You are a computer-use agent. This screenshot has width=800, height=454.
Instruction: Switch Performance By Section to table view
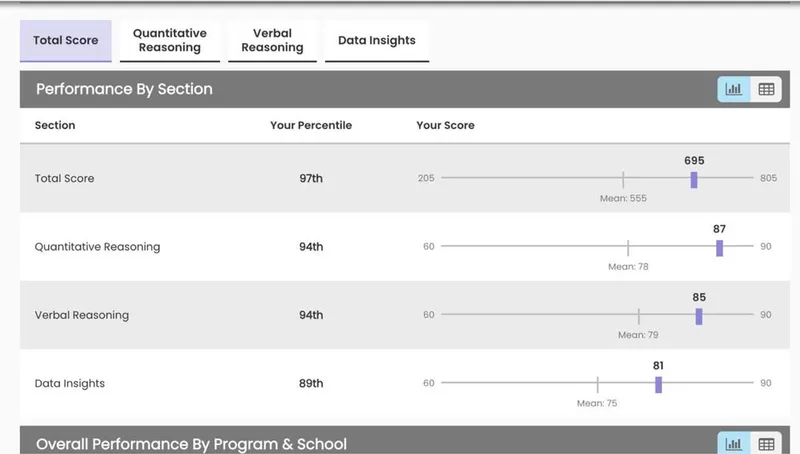coord(766,89)
